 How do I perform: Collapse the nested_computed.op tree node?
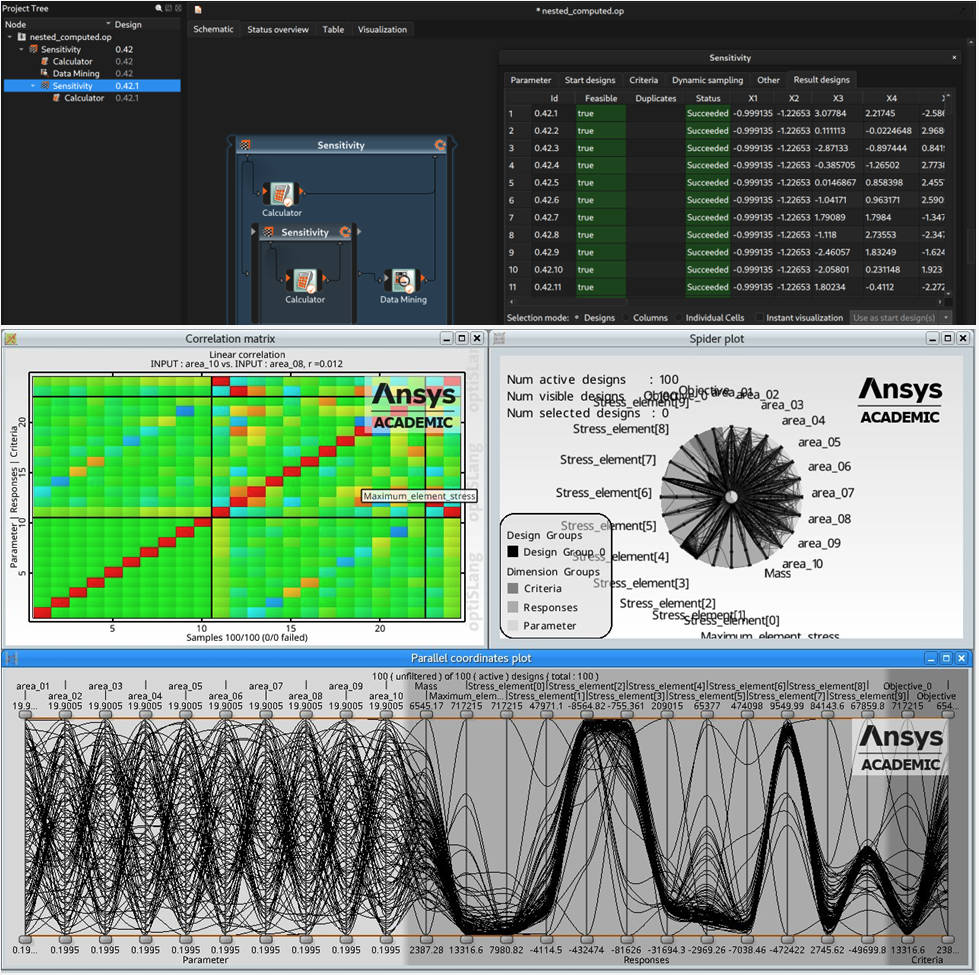[x=9, y=37]
